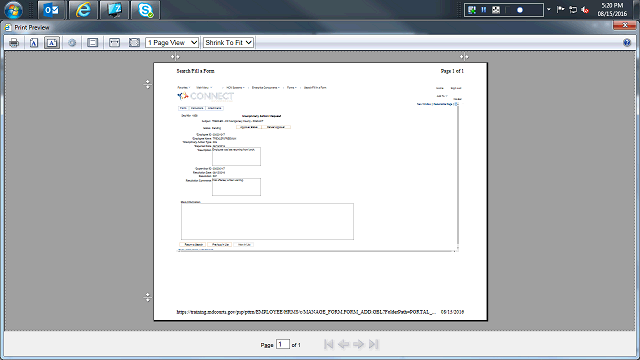Grab the upper vertical margin marker on left
The image size is (640, 360).
(x=148, y=84)
